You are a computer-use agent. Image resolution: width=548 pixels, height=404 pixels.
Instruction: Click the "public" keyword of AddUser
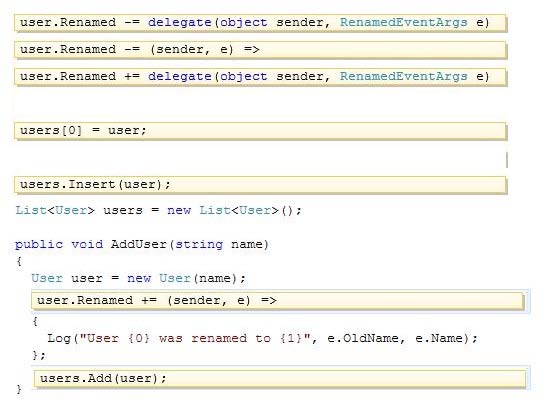pos(39,244)
